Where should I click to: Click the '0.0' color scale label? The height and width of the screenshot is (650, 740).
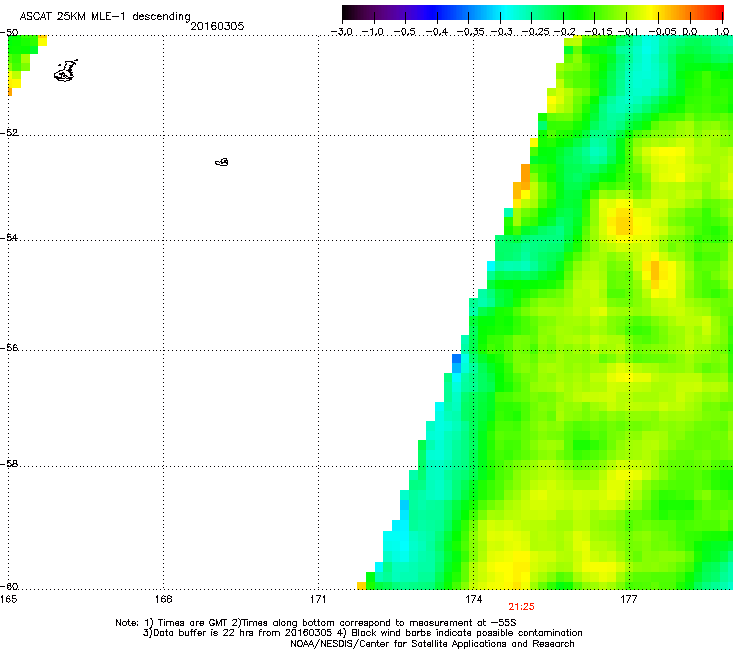tap(690, 32)
